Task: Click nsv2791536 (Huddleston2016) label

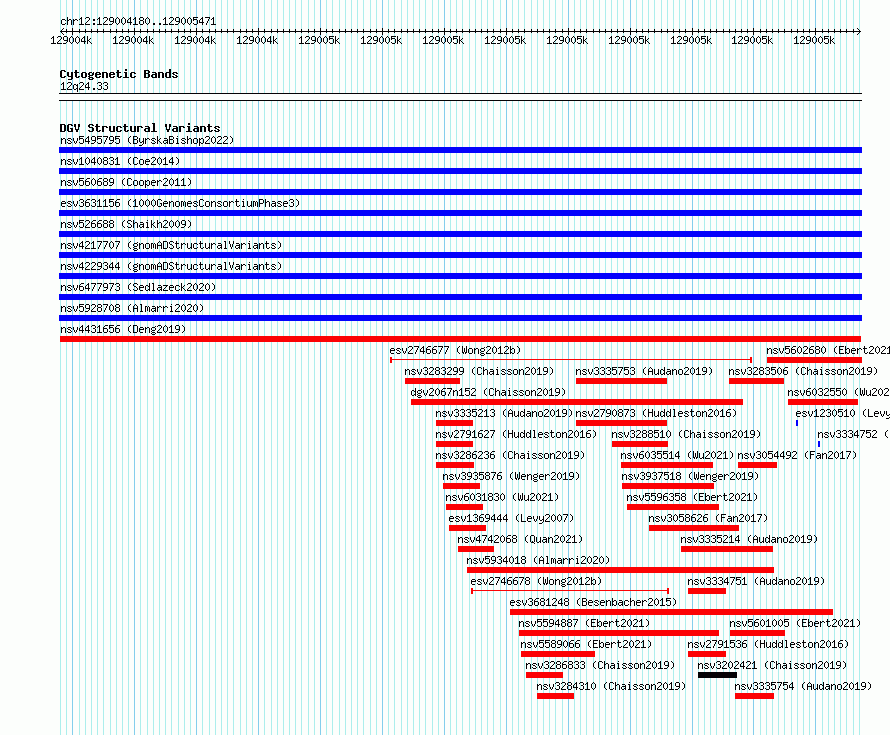Action: pos(768,644)
